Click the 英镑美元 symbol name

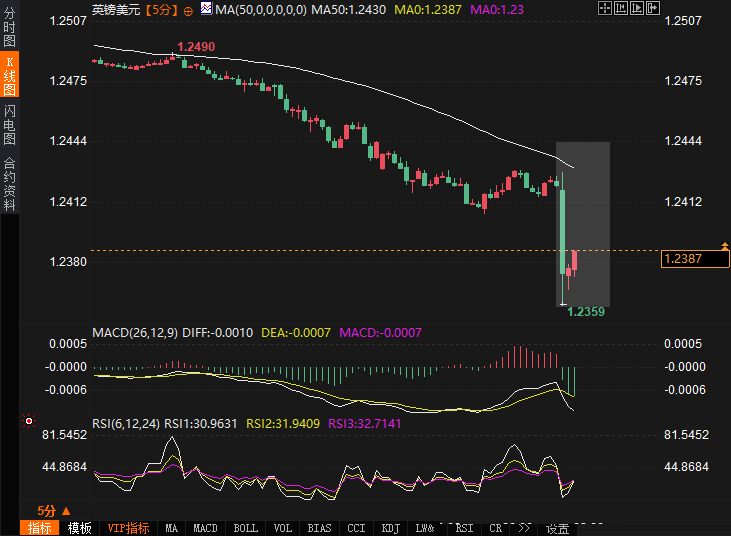(x=116, y=10)
